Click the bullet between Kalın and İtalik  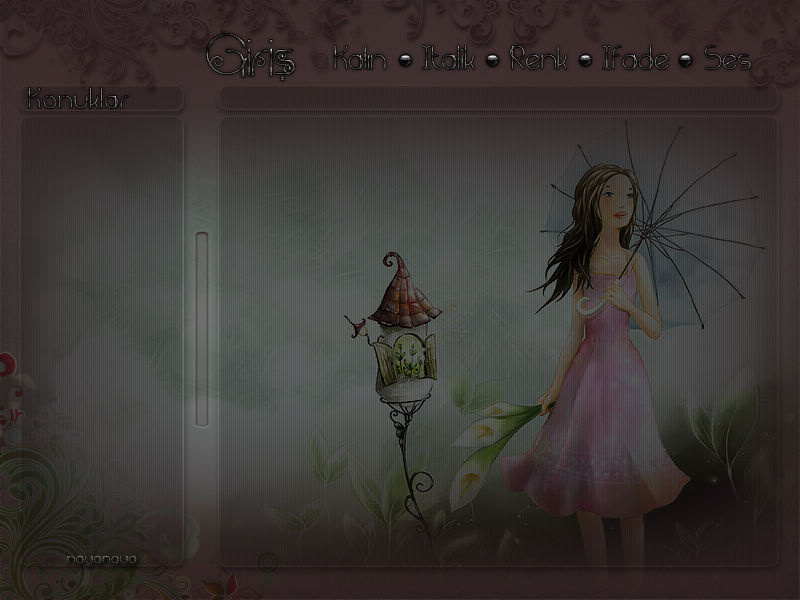tap(405, 60)
